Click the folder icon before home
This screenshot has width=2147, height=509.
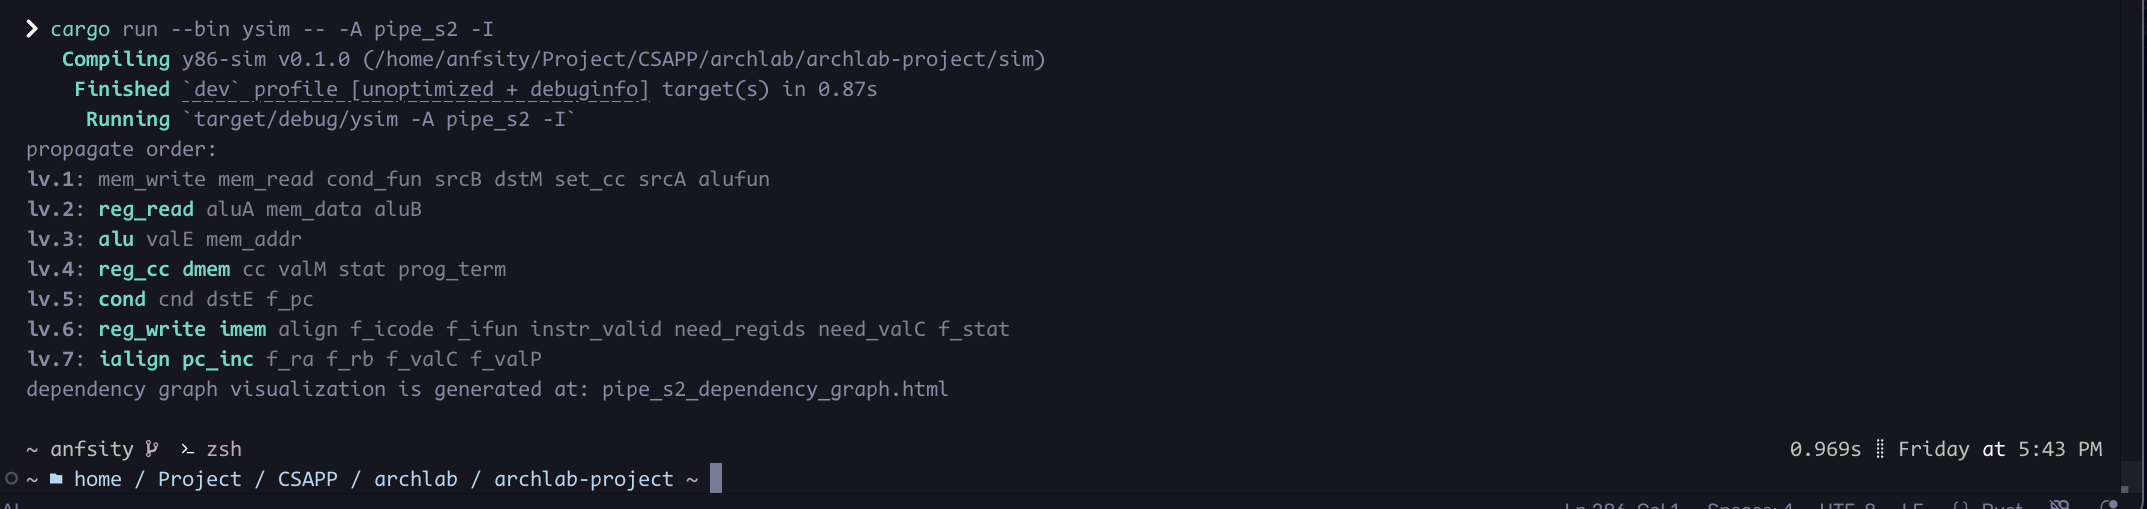tap(56, 479)
